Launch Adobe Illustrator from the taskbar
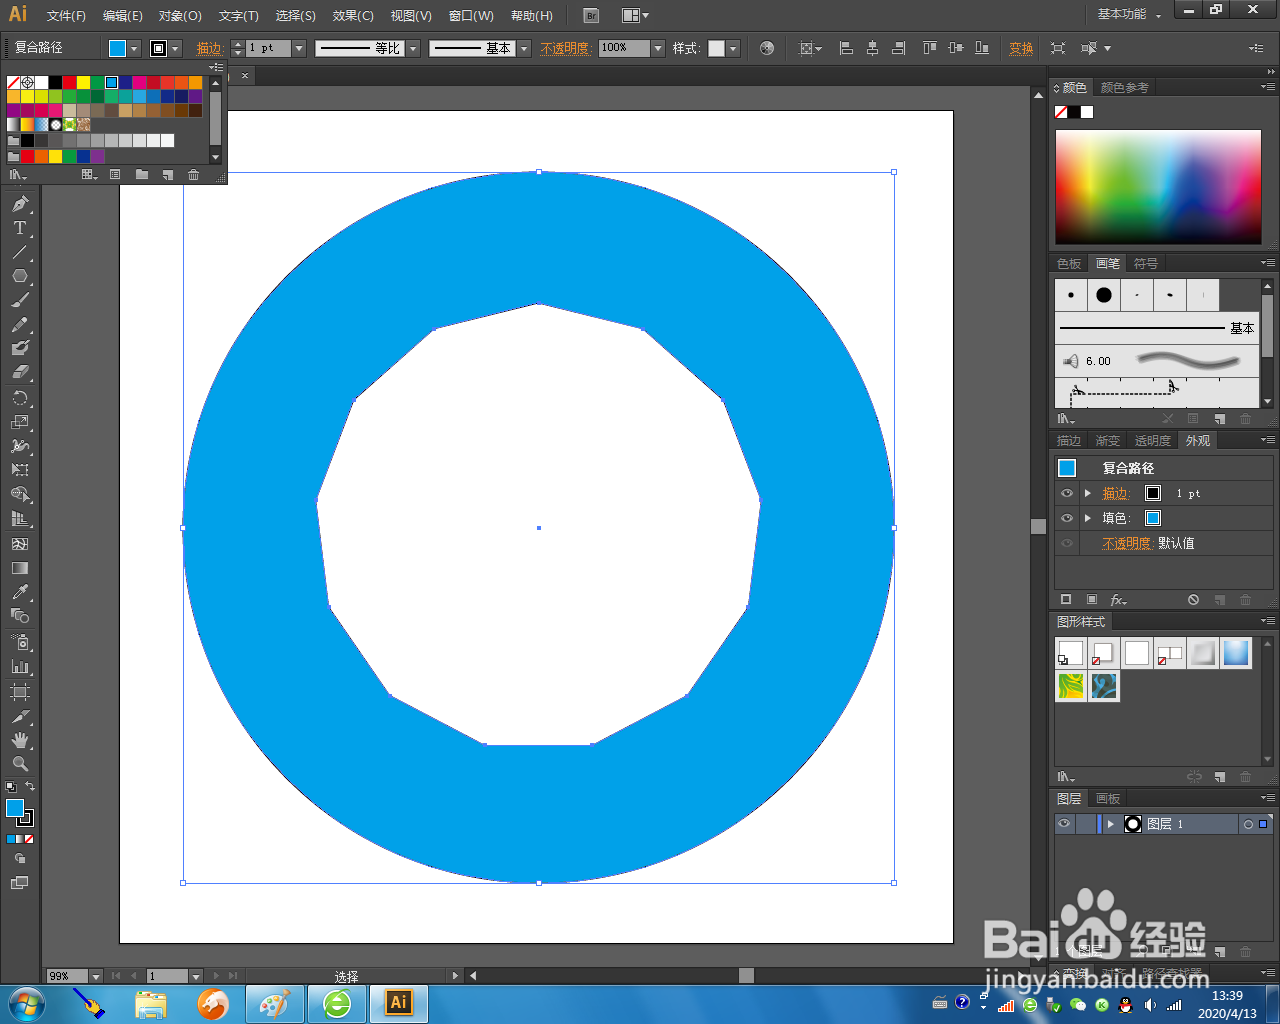 tap(399, 1003)
